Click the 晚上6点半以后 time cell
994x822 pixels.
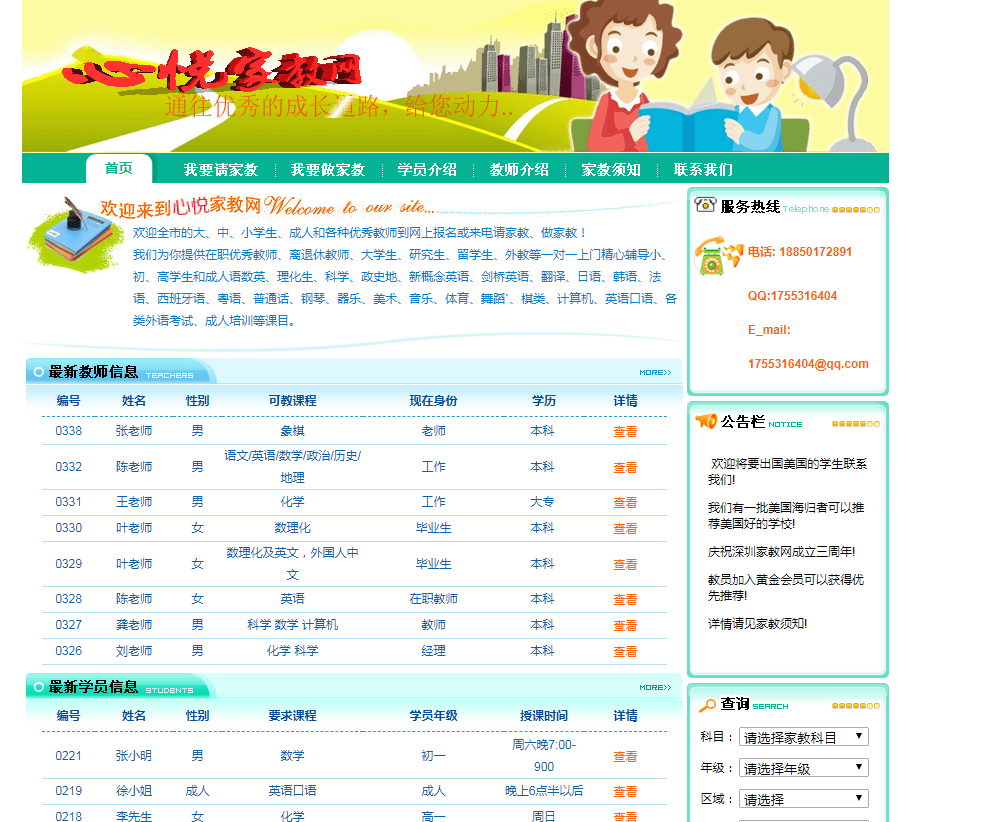(x=544, y=790)
